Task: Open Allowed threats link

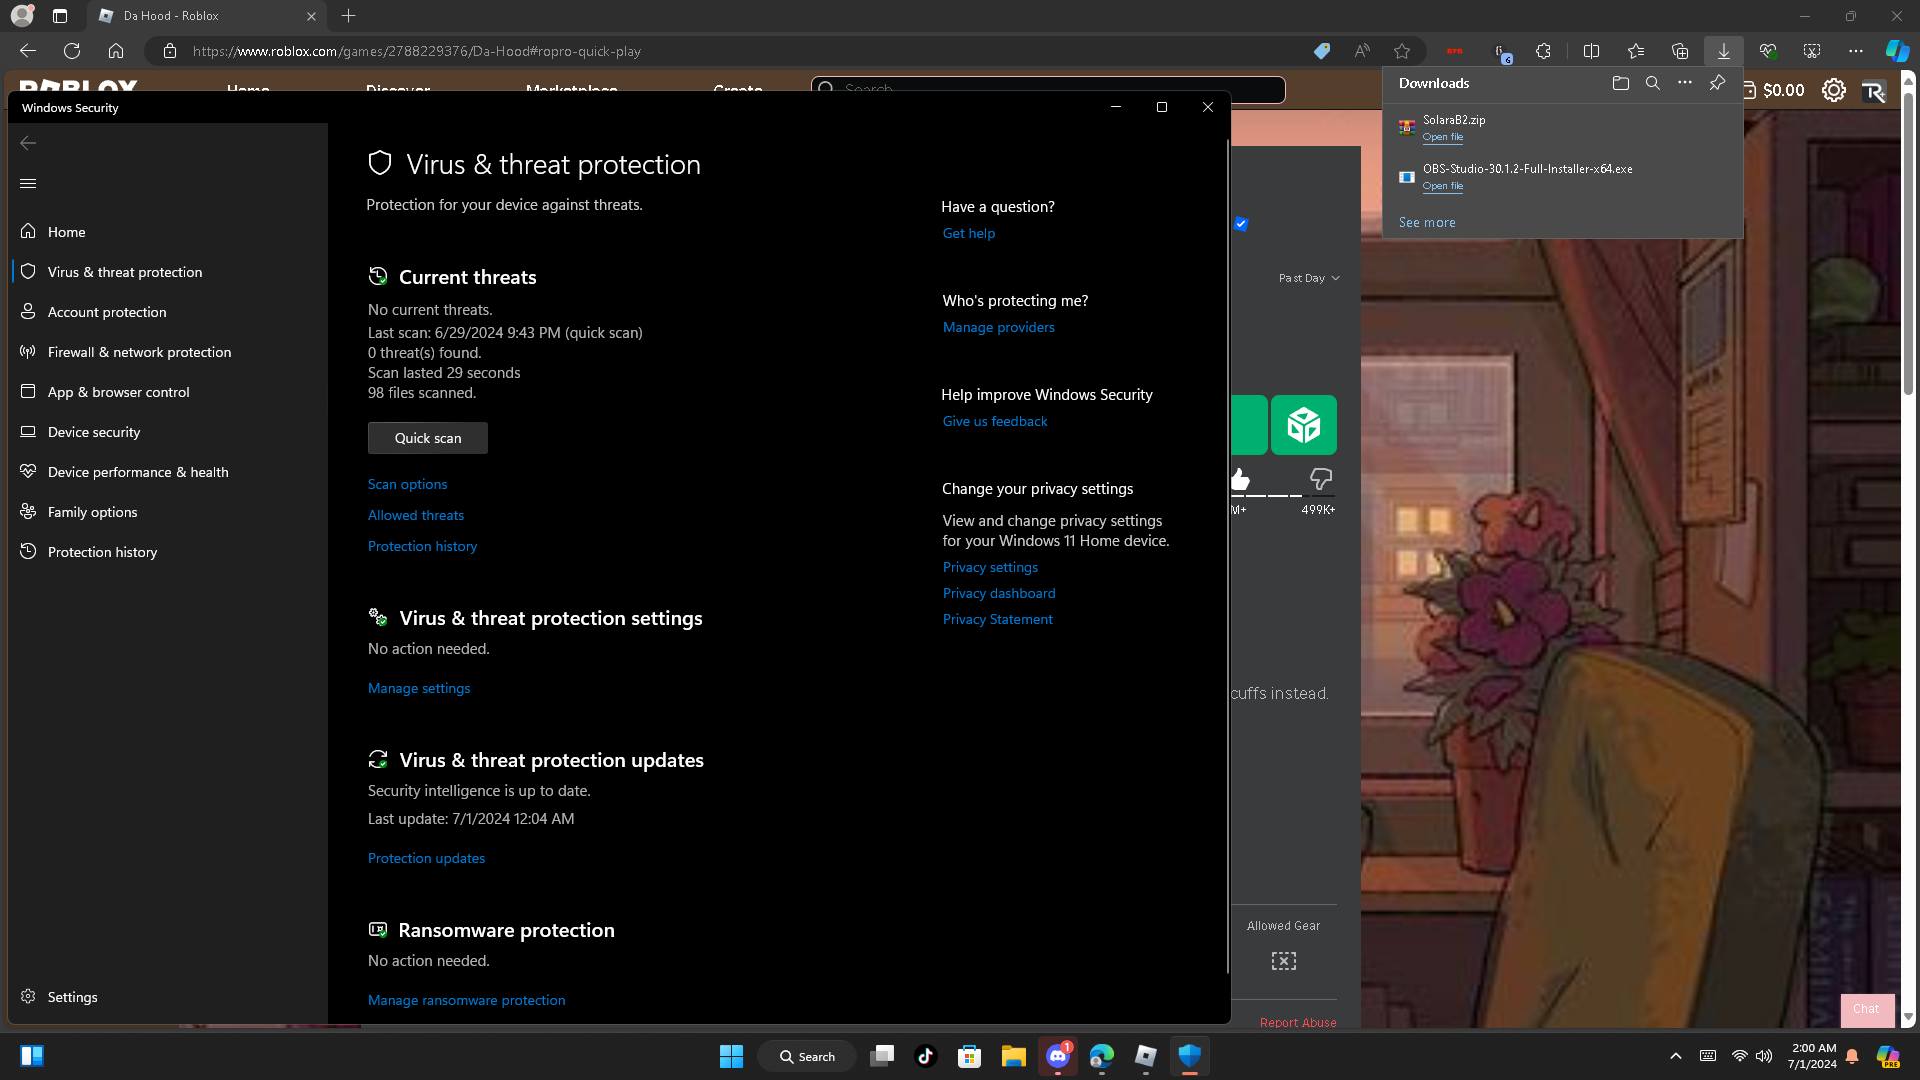Action: coord(416,515)
